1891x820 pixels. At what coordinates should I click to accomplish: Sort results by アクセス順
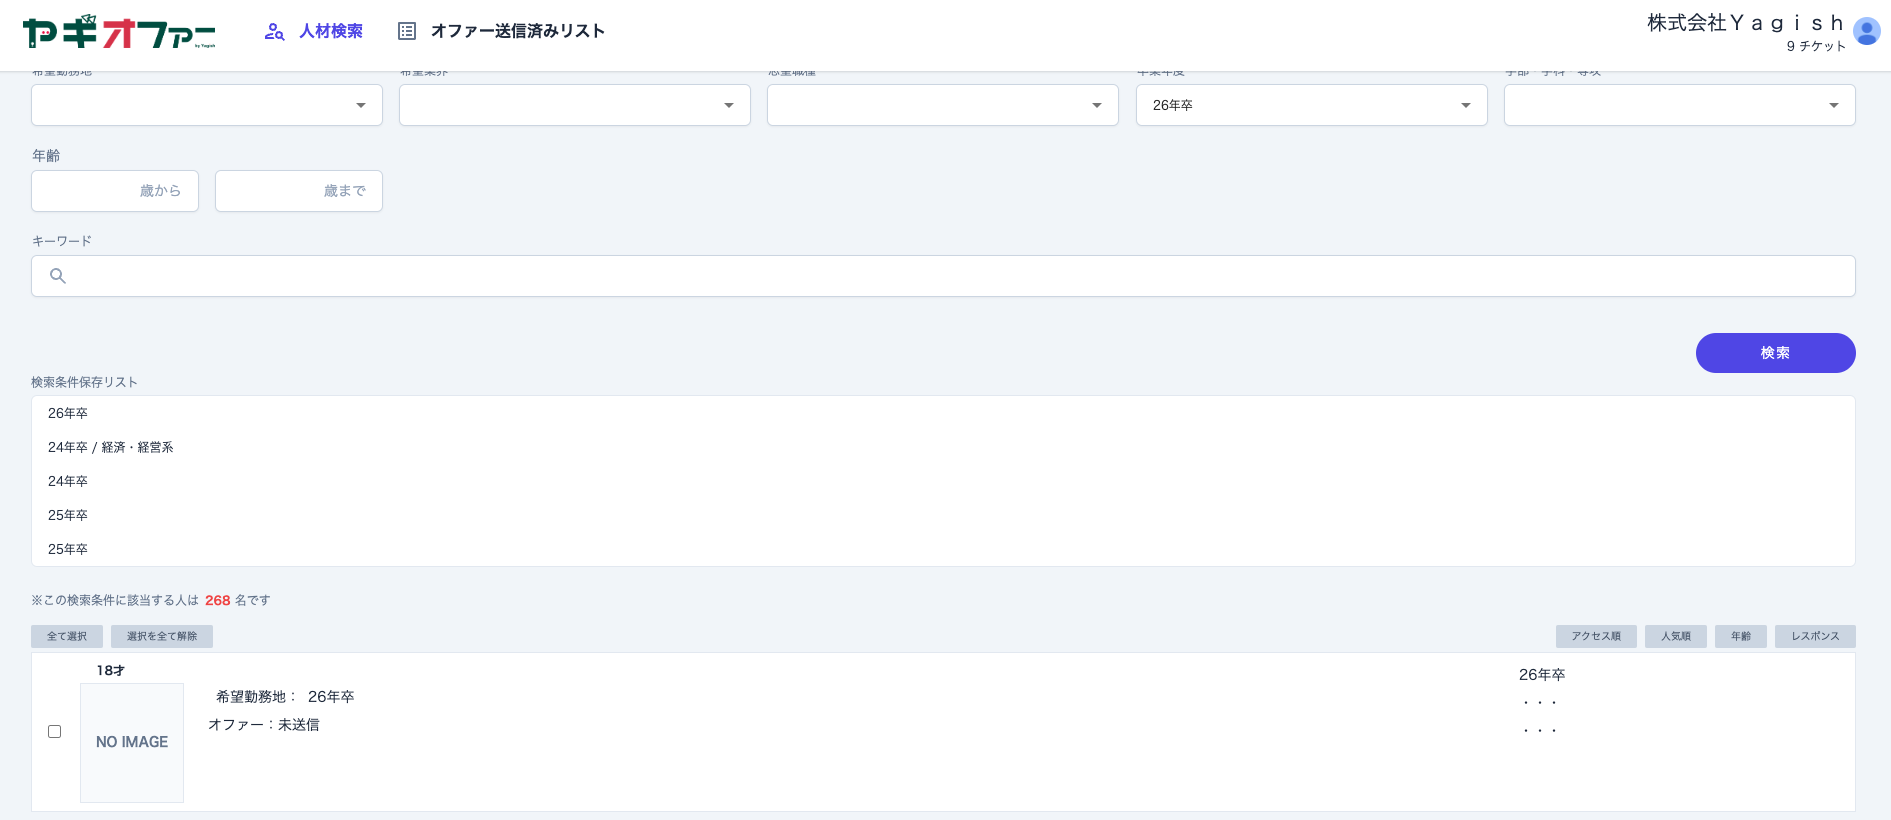(x=1596, y=636)
